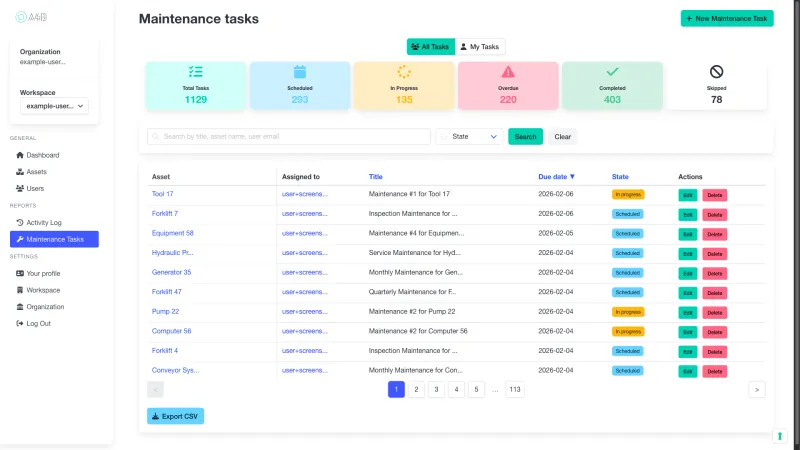The width and height of the screenshot is (800, 450).
Task: Click the Clear filter button
Action: [562, 137]
